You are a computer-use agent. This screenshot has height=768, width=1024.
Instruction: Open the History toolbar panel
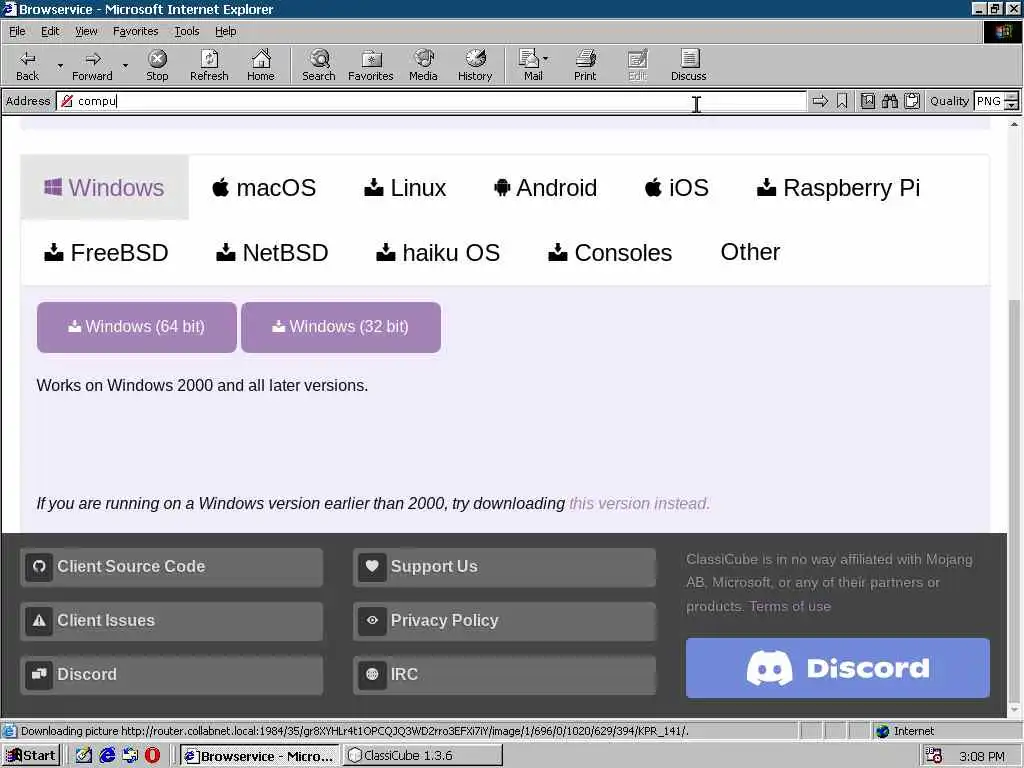(475, 65)
